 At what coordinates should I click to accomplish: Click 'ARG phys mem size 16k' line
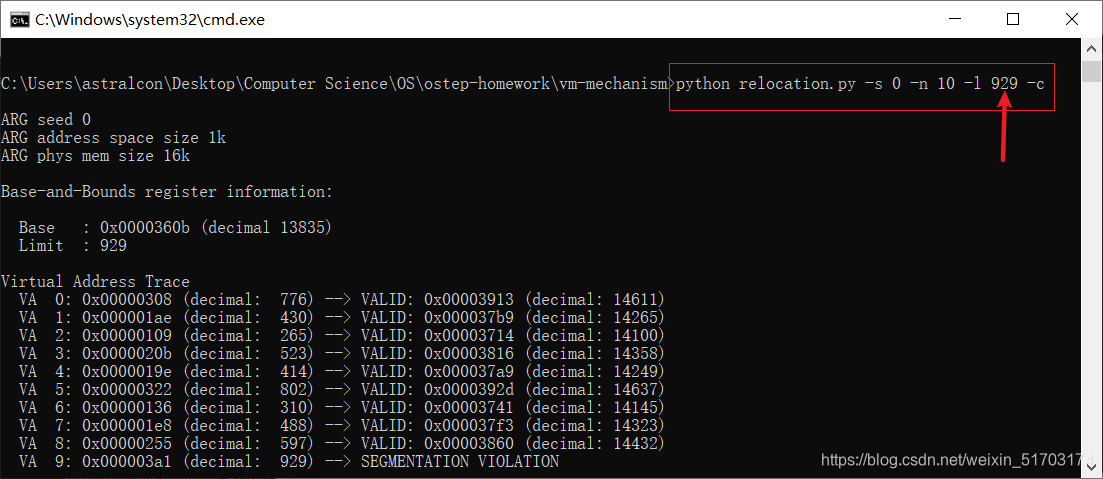(x=96, y=156)
